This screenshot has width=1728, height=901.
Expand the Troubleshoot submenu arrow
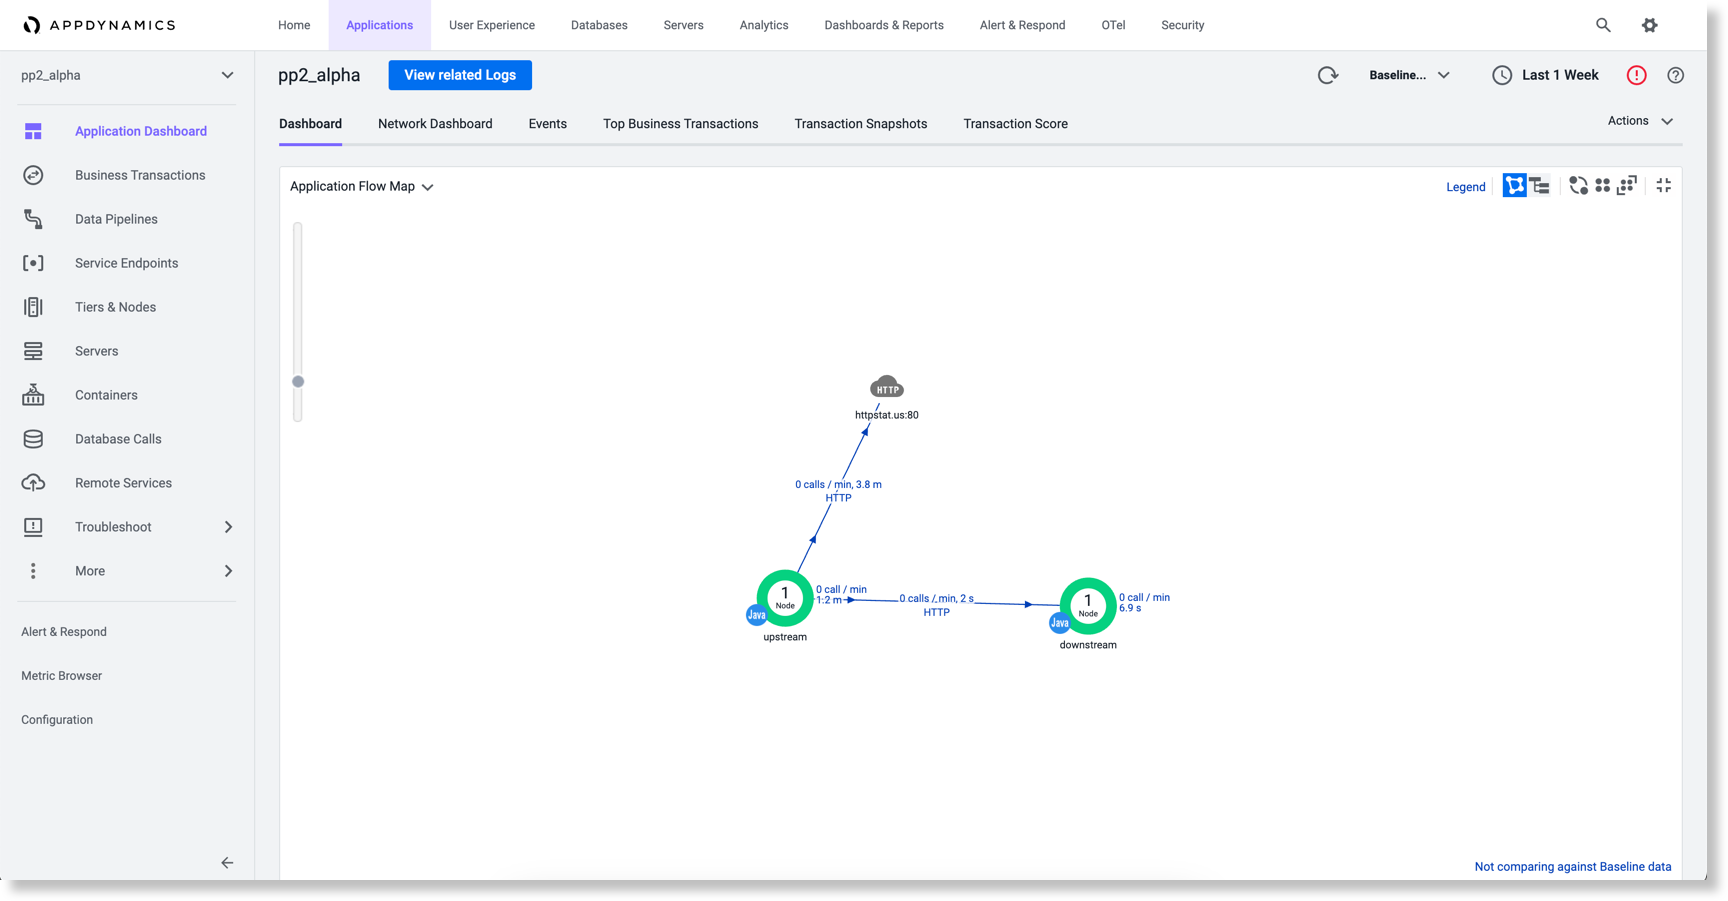tap(228, 527)
